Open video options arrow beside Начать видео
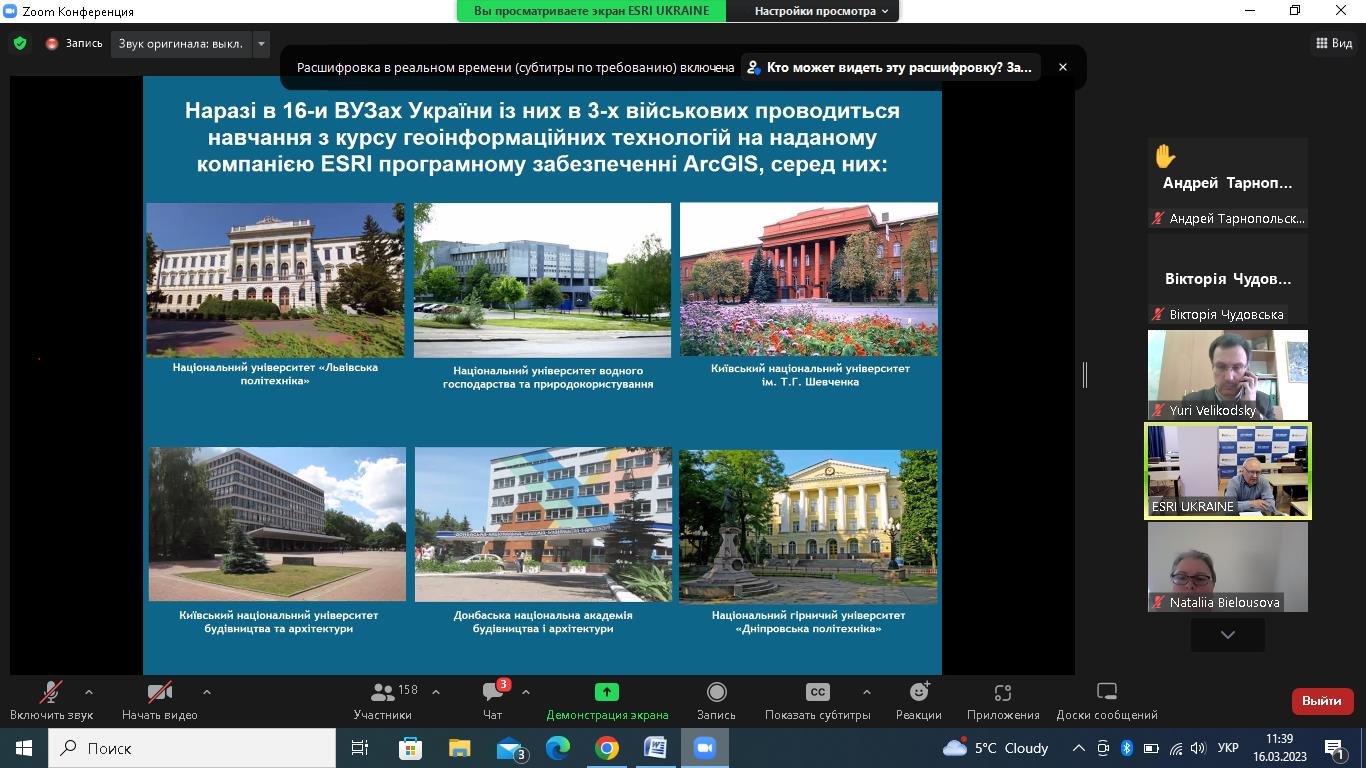The width and height of the screenshot is (1366, 768). (207, 691)
